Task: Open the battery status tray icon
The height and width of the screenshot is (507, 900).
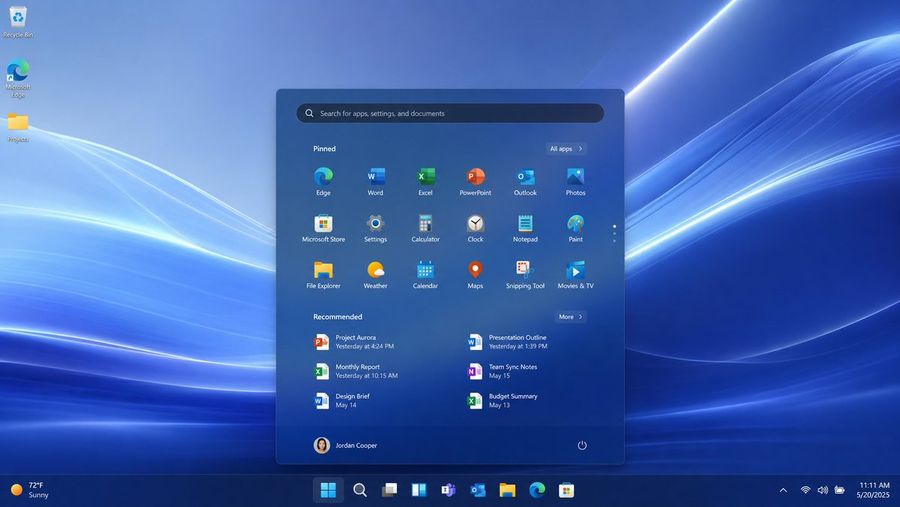Action: tap(840, 490)
